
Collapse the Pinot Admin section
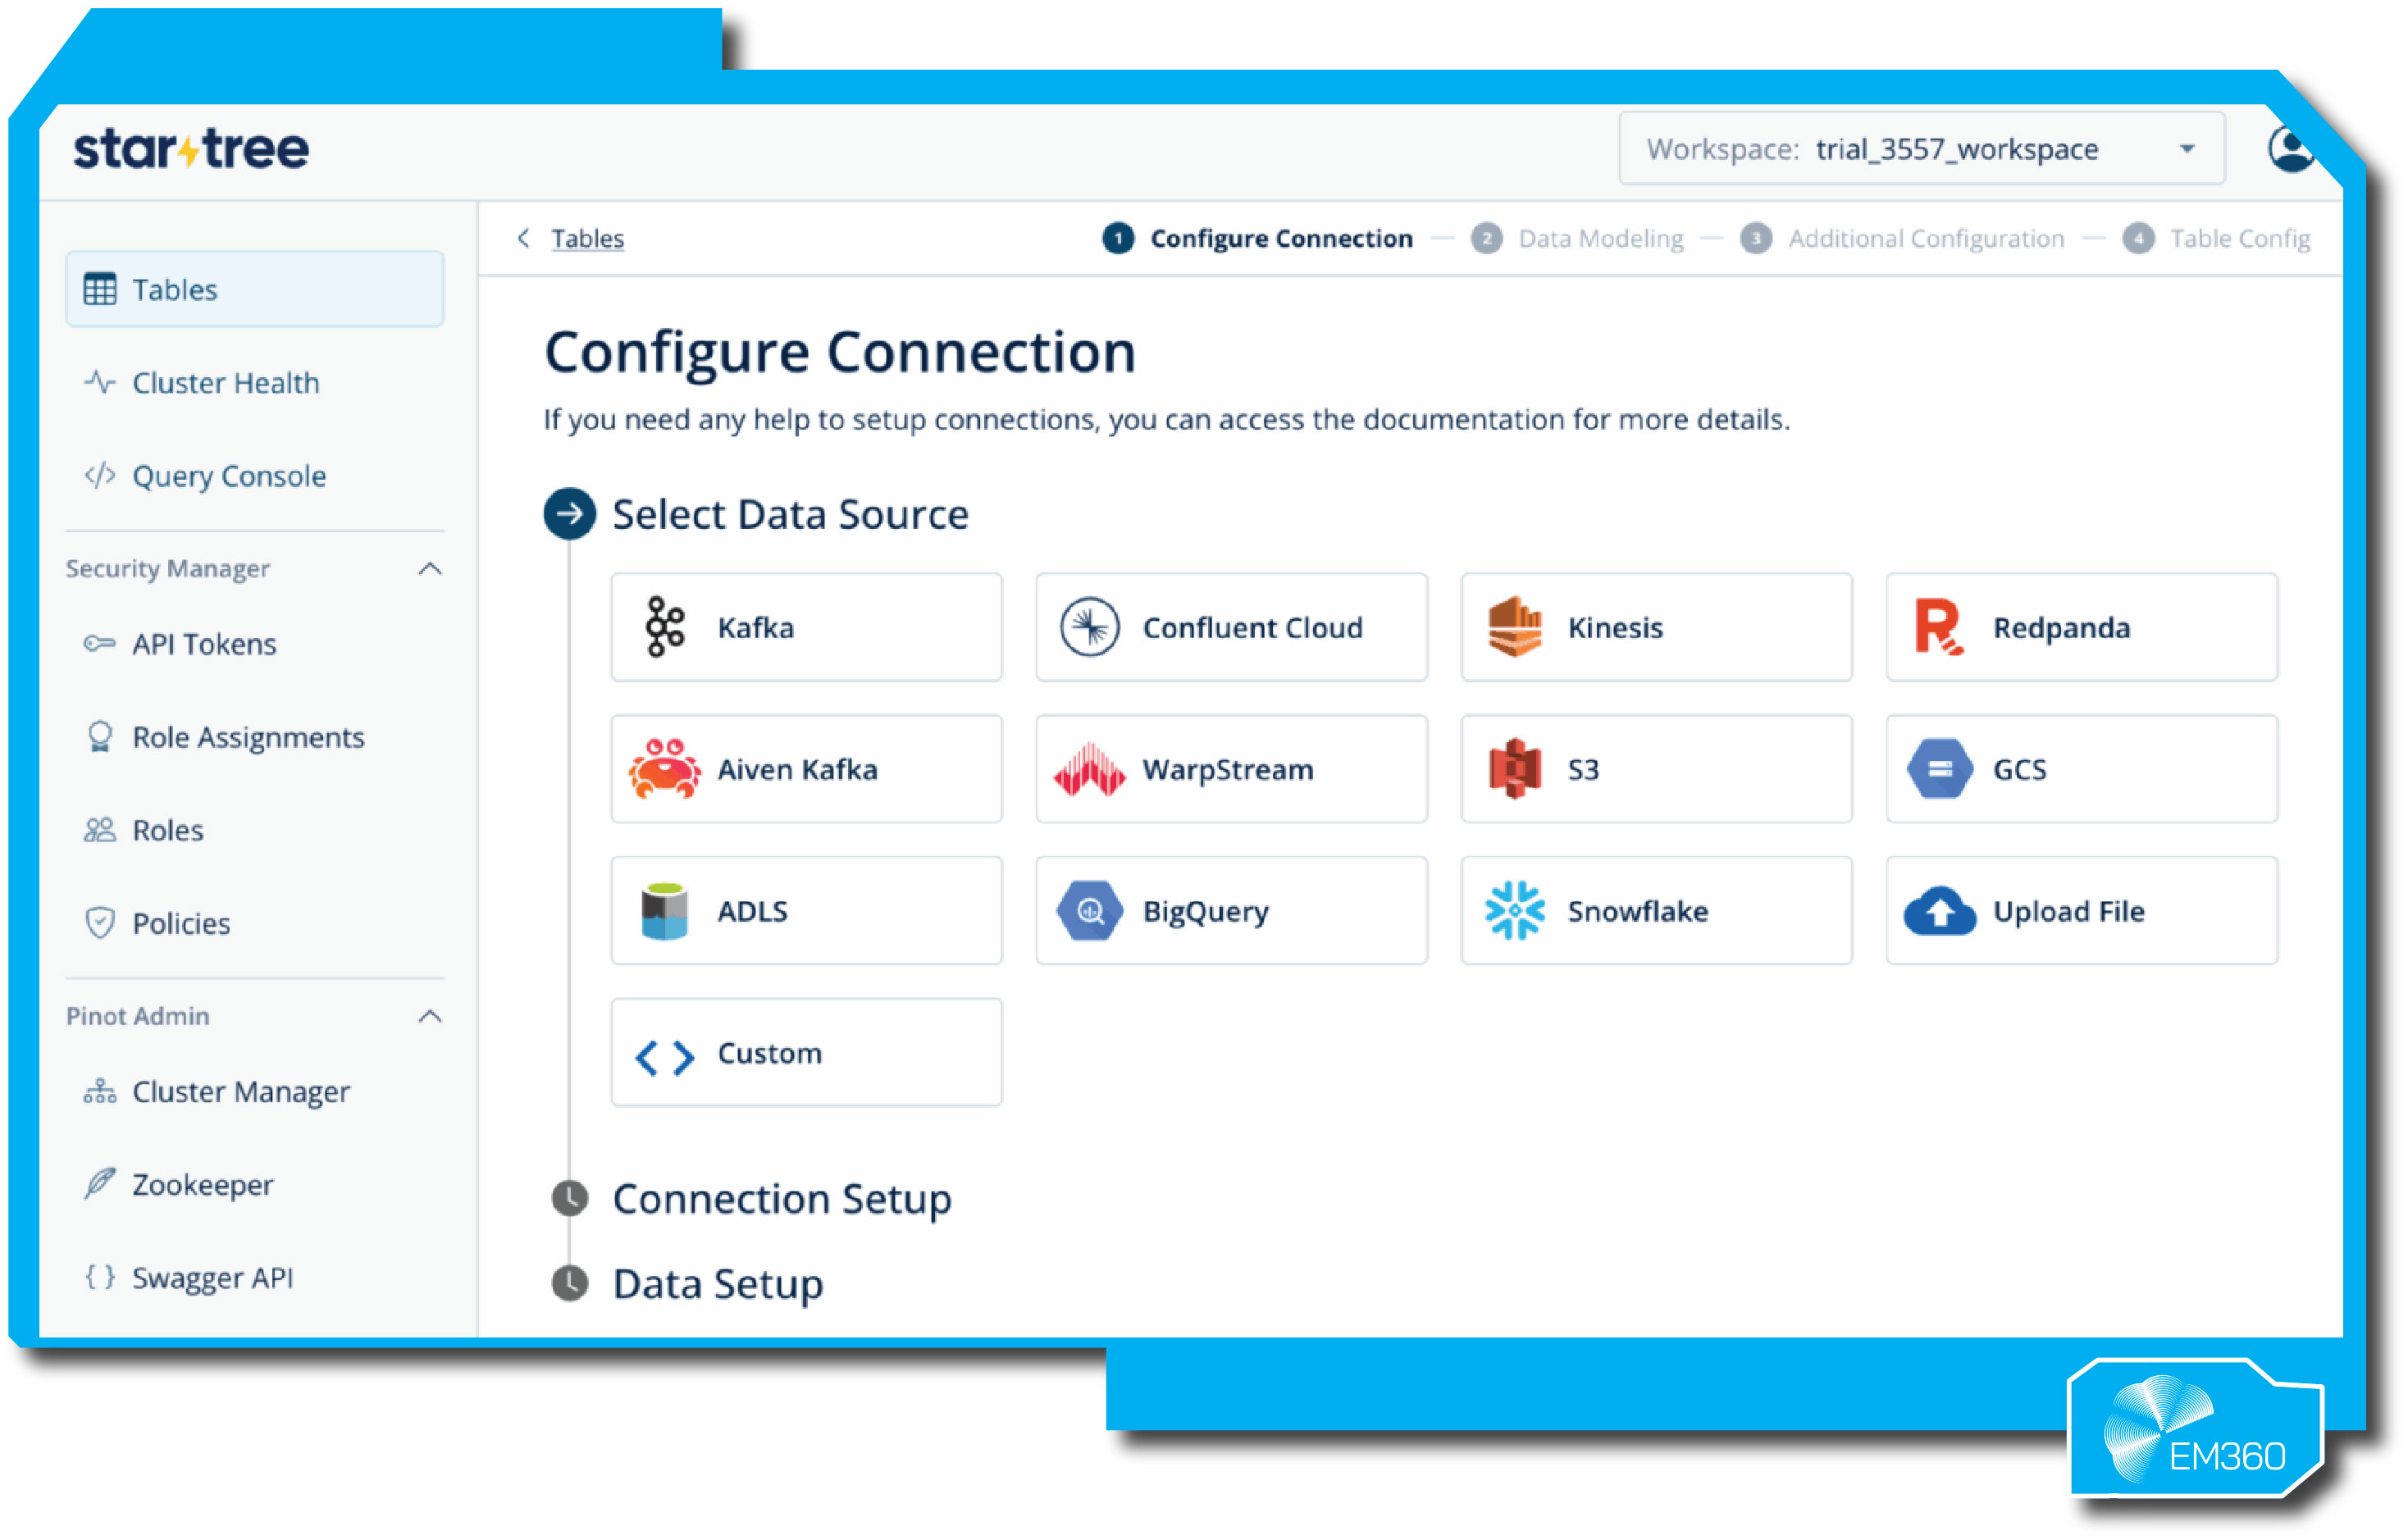click(430, 1016)
